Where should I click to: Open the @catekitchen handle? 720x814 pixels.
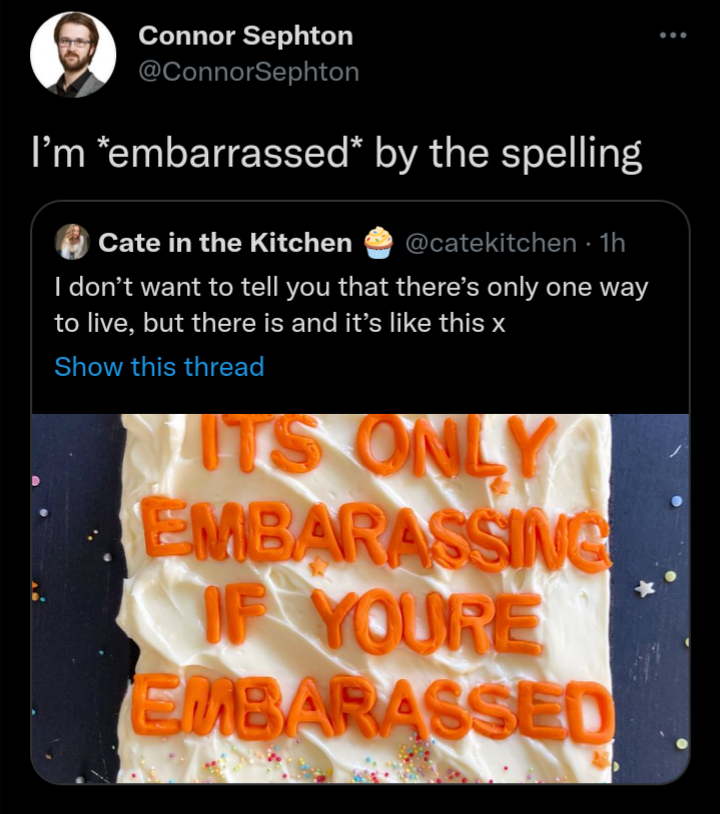pyautogui.click(x=491, y=242)
